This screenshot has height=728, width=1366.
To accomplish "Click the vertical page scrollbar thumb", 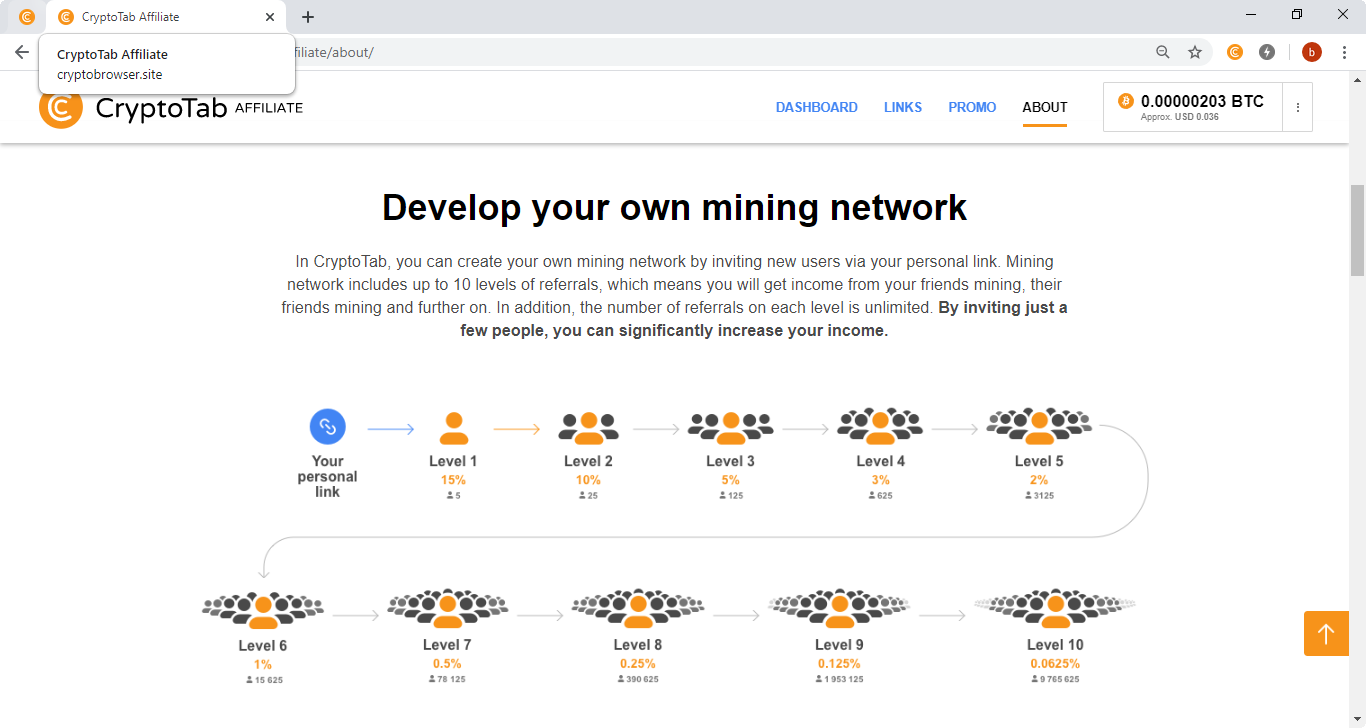I will [x=1357, y=230].
